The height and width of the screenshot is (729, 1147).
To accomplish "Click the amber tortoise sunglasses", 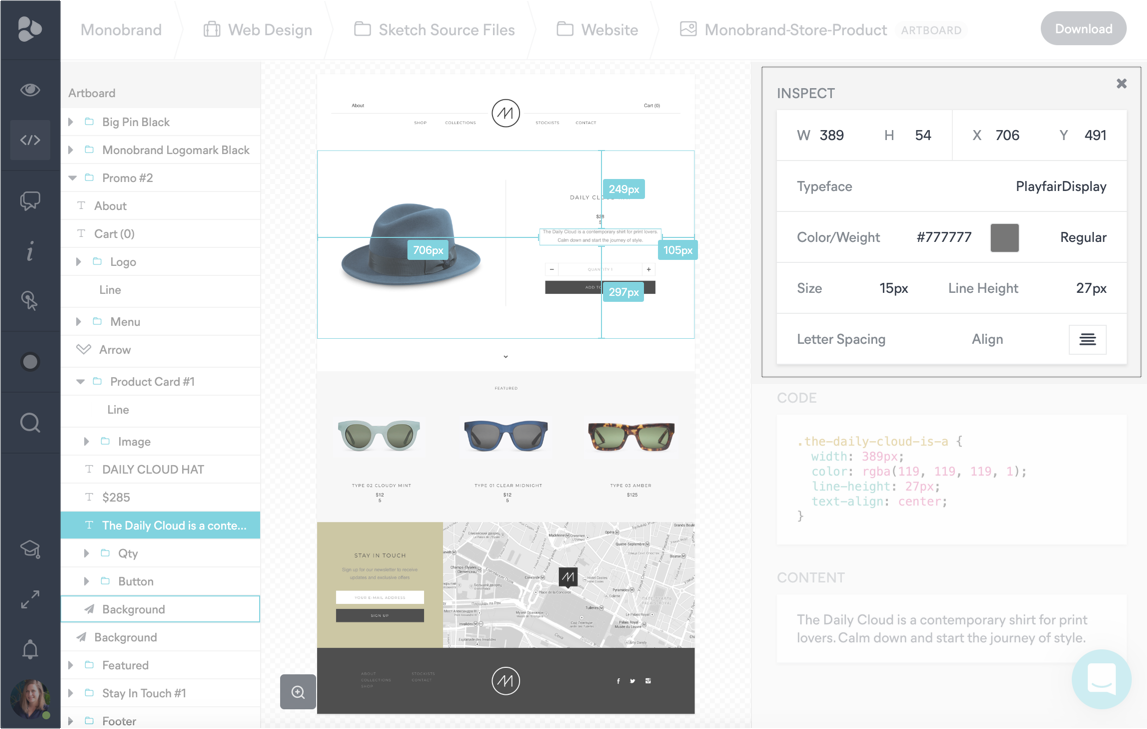I will click(x=631, y=437).
